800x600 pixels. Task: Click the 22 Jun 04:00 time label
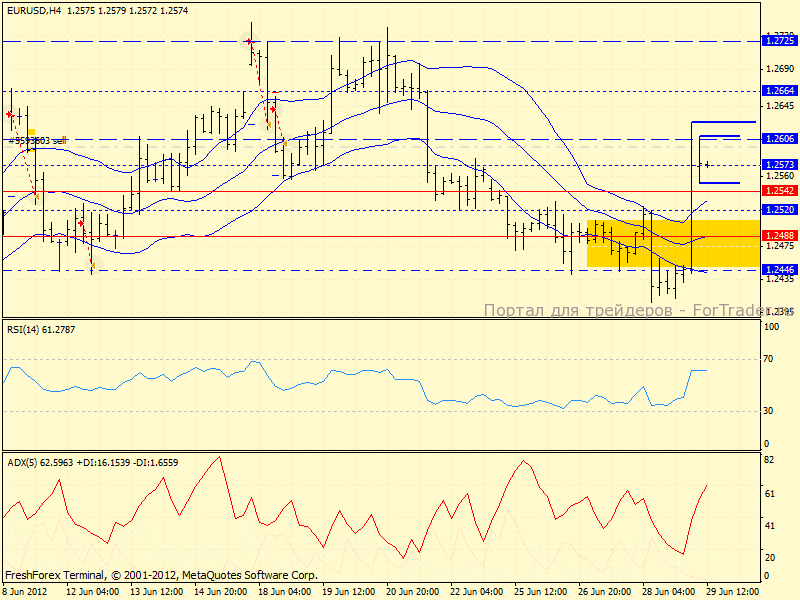(x=477, y=592)
